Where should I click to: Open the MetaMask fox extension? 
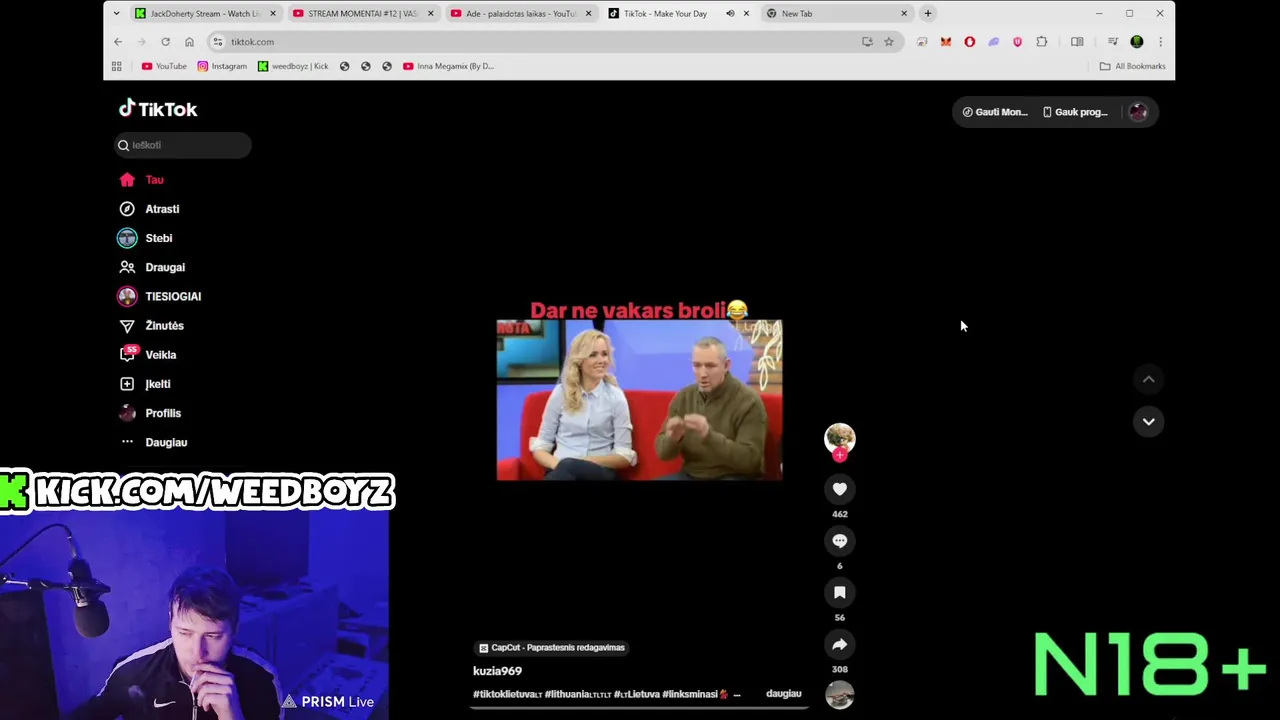(x=945, y=42)
